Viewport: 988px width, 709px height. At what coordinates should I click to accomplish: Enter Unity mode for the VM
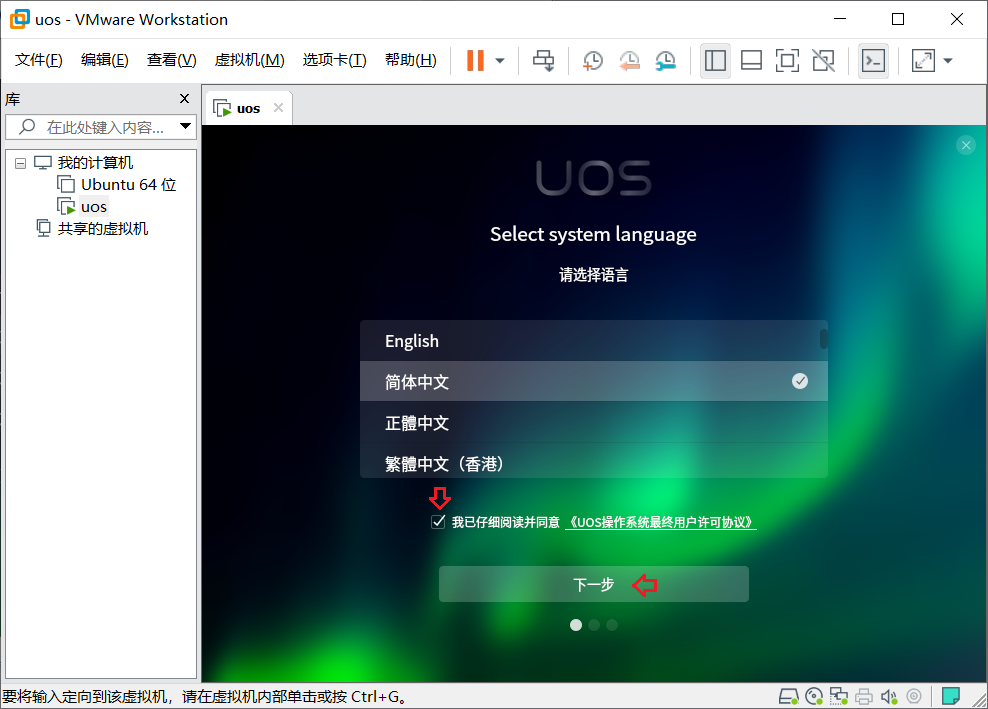pos(823,60)
